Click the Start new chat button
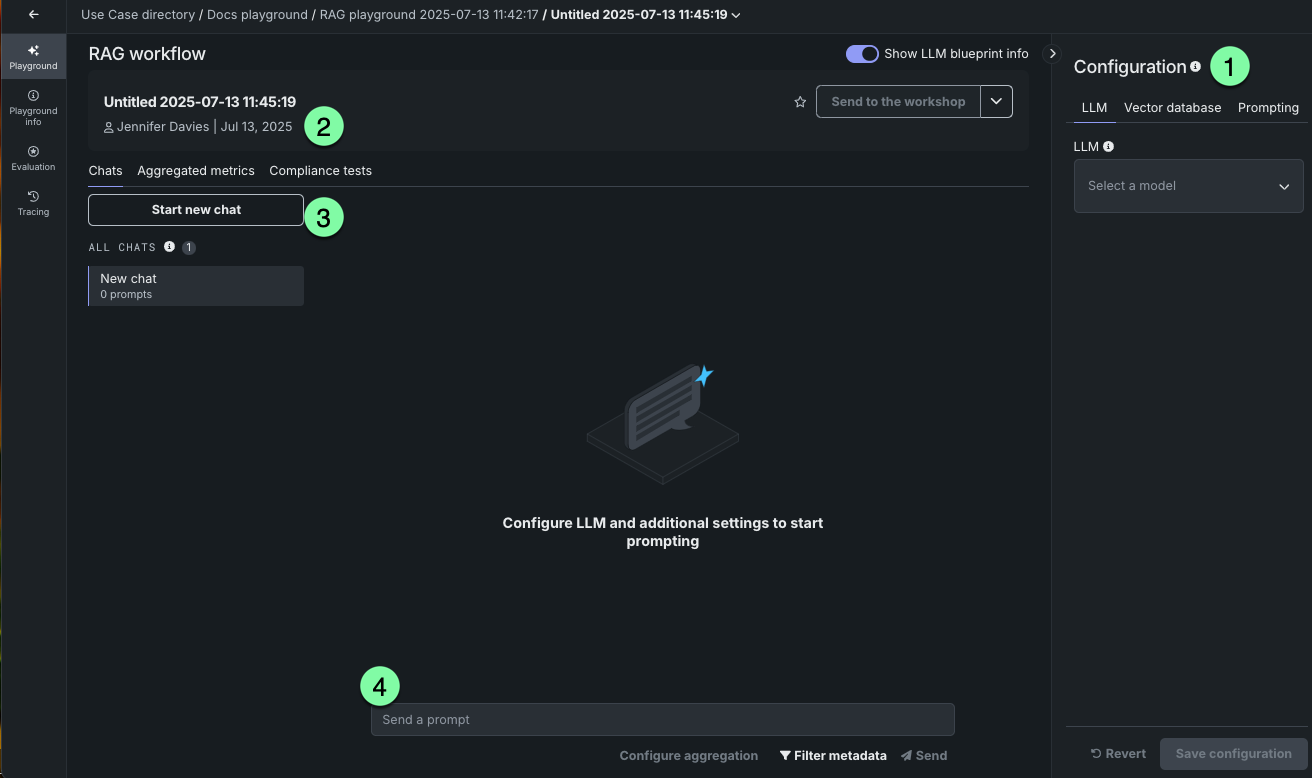The height and width of the screenshot is (778, 1312). point(196,210)
